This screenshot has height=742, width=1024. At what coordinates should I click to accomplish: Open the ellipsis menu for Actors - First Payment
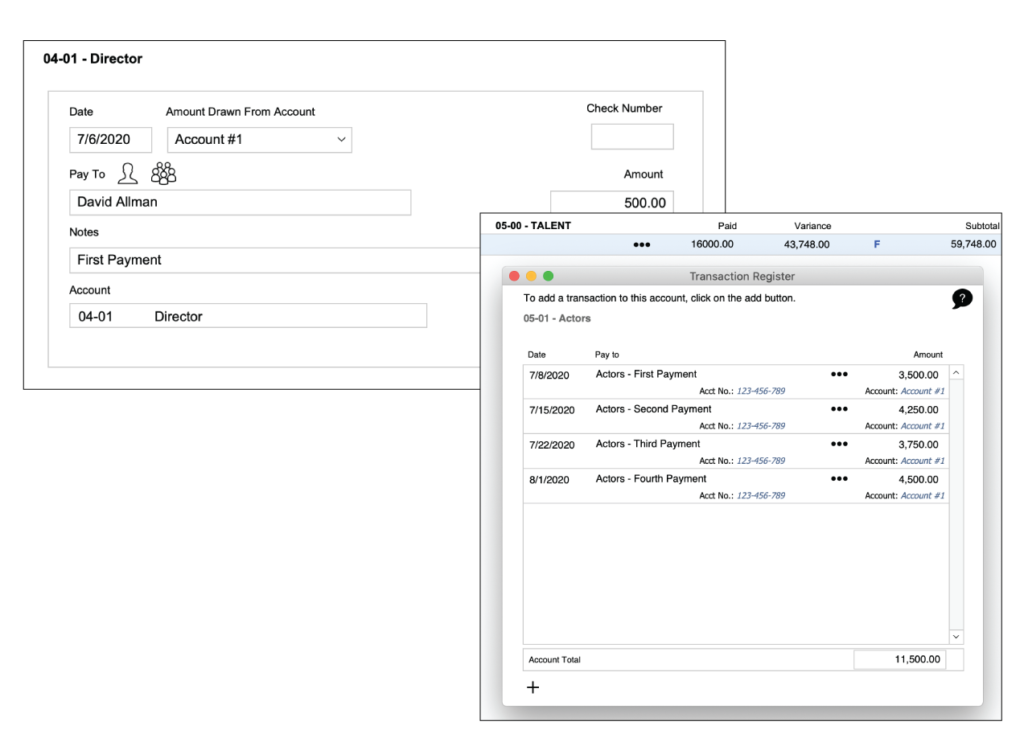tap(839, 374)
